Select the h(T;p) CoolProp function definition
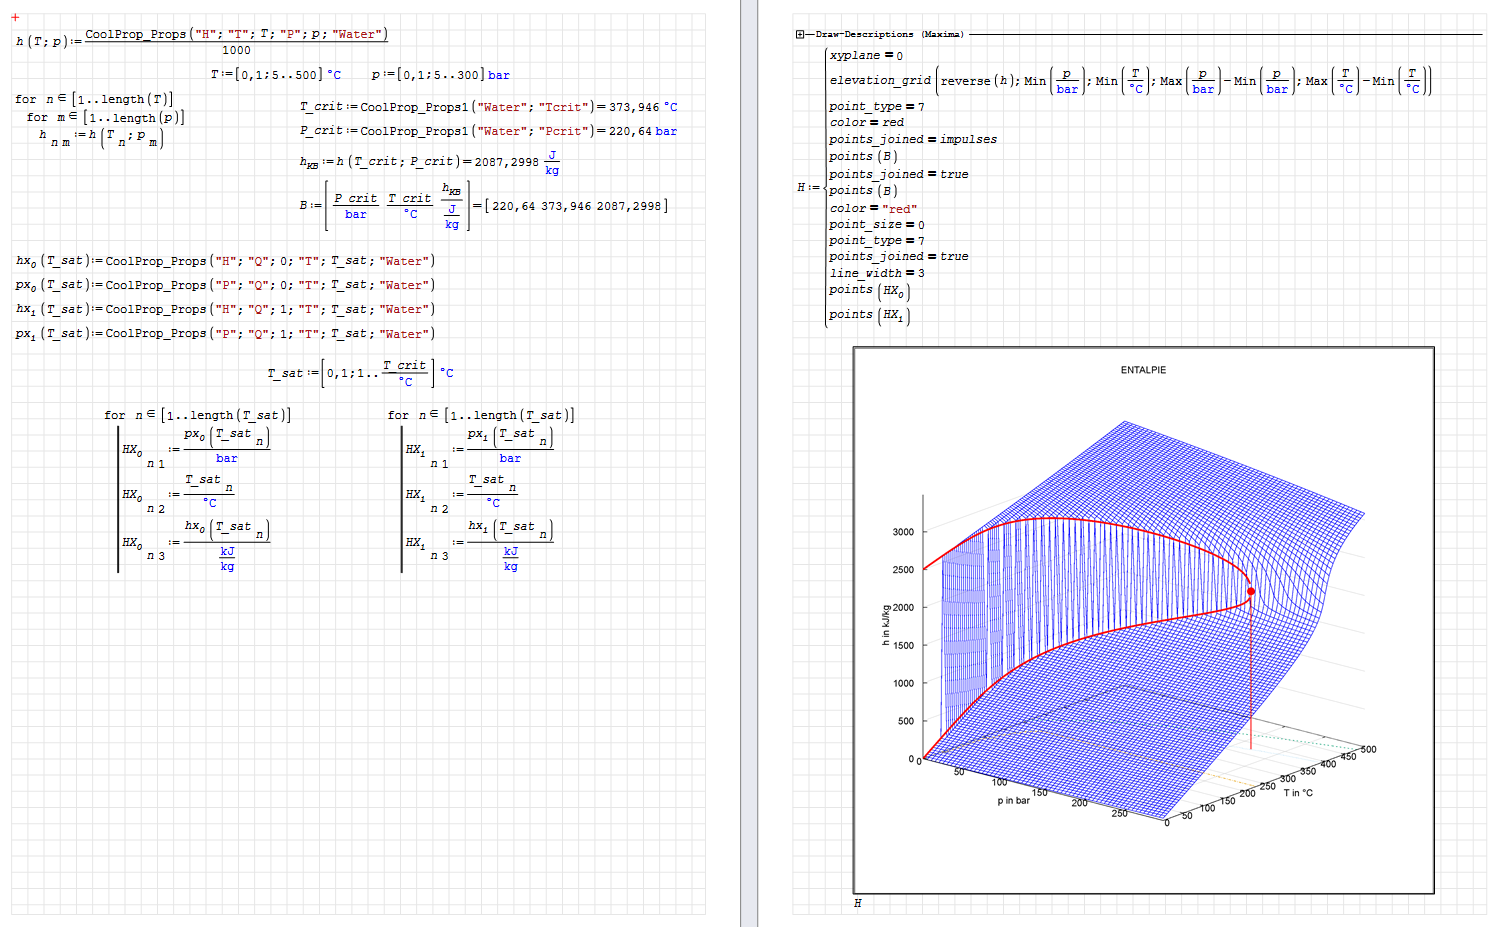 coord(202,41)
